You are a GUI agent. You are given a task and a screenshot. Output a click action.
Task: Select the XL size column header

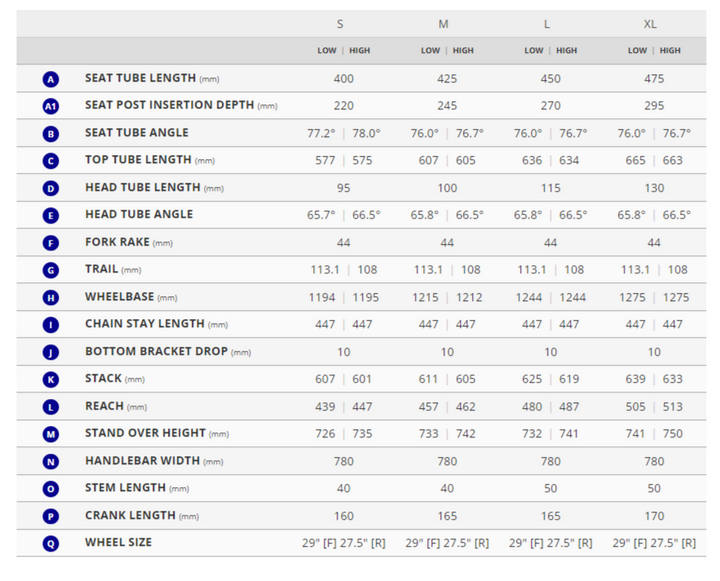(x=650, y=24)
